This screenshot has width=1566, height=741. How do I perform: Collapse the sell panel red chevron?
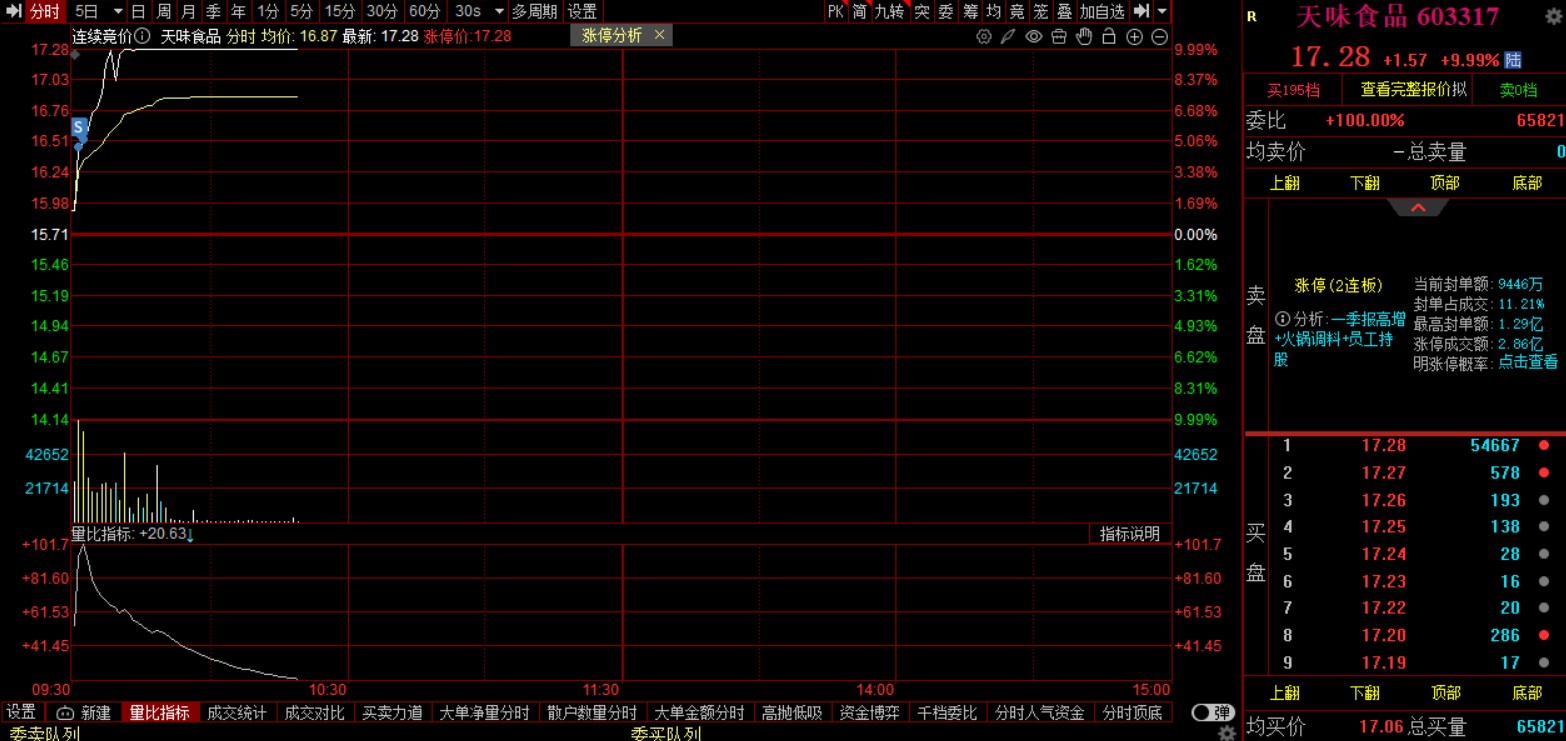1417,208
